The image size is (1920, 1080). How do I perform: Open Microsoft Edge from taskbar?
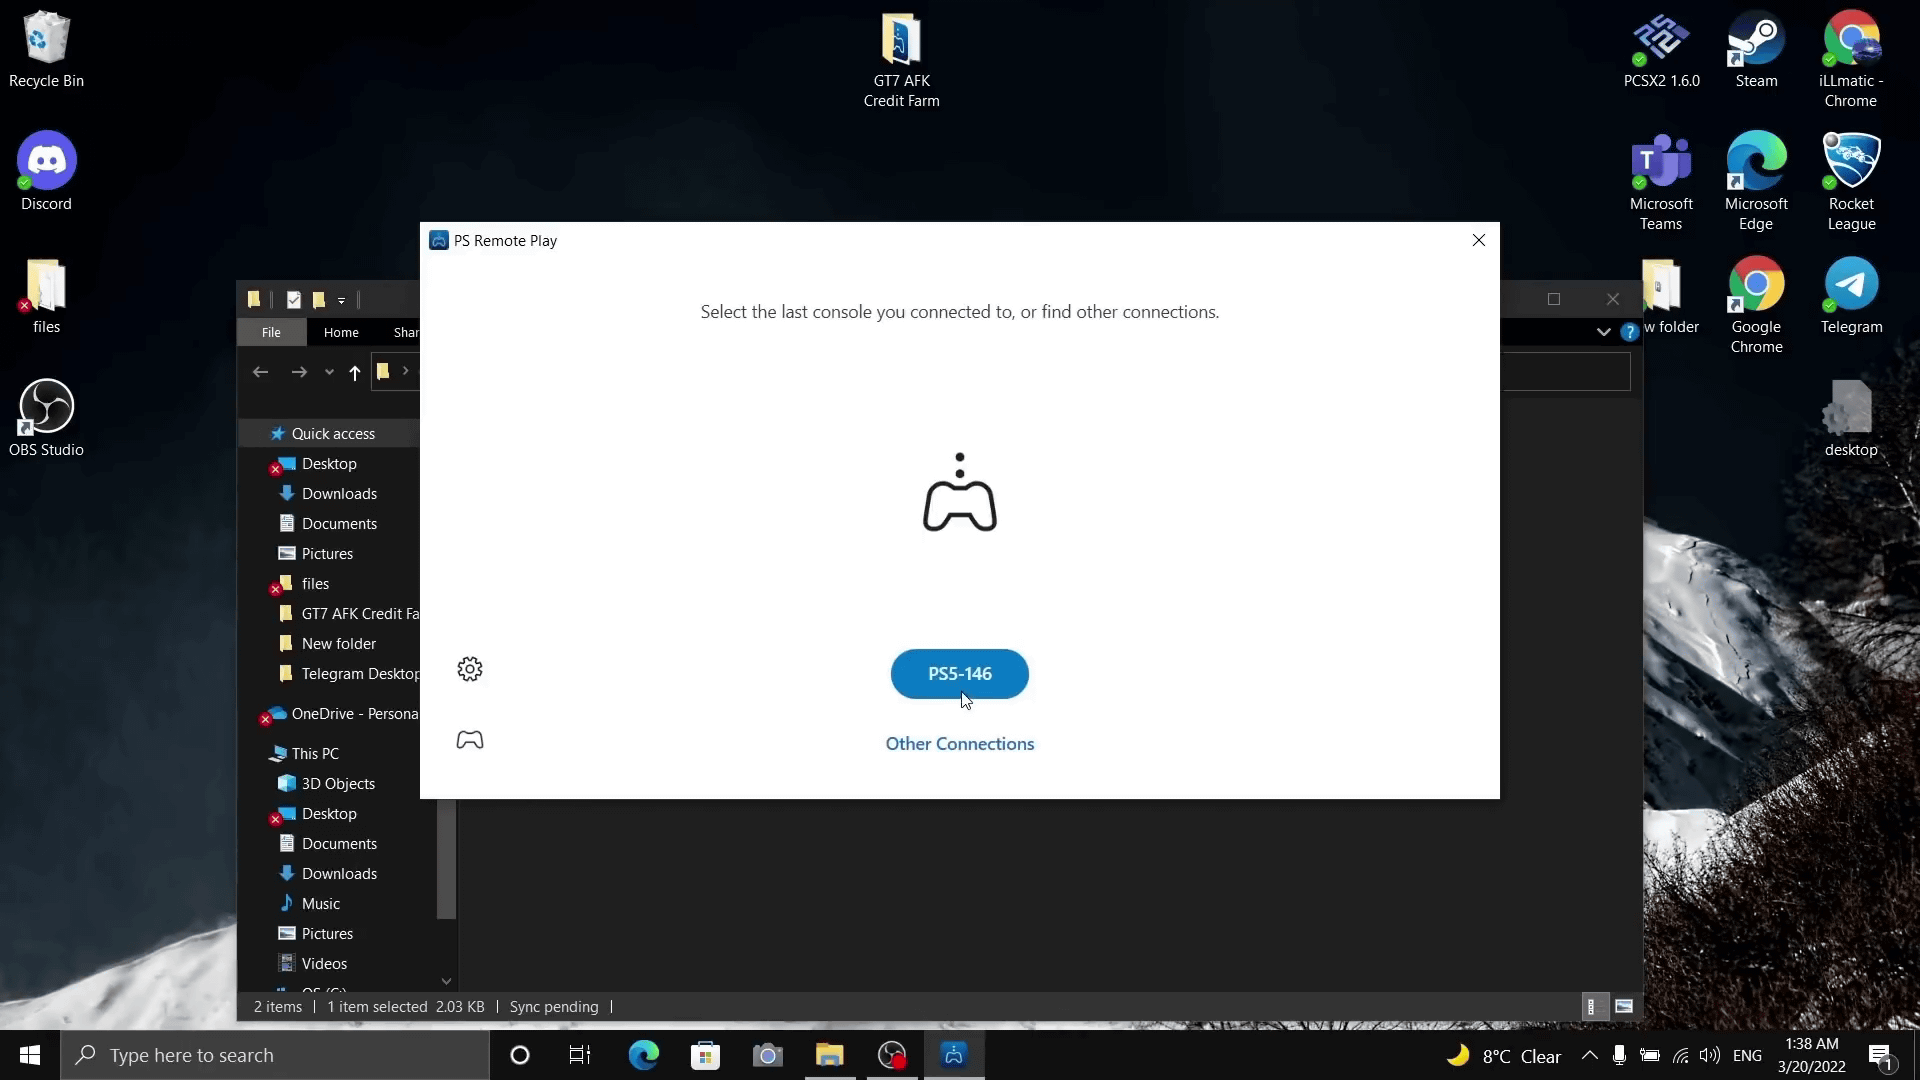[x=643, y=1055]
